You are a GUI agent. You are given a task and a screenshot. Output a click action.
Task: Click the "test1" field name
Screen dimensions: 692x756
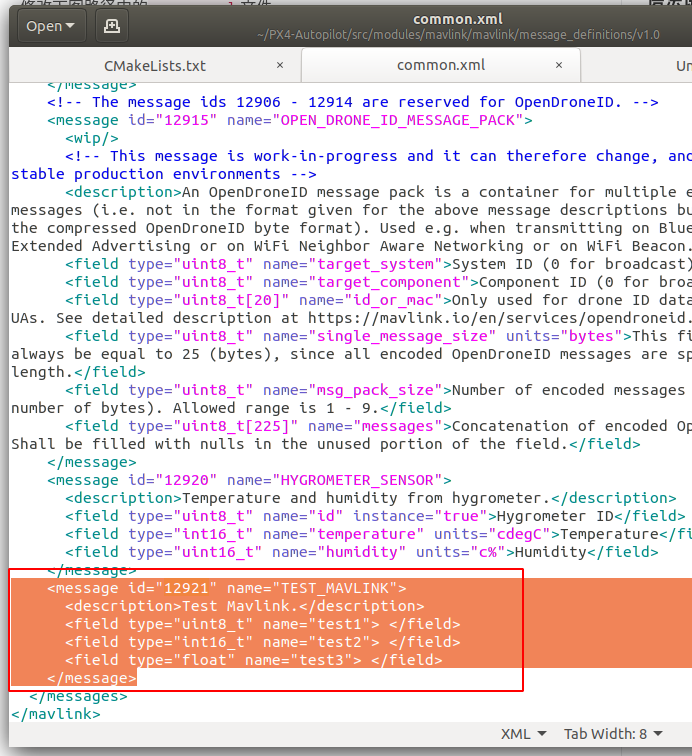coord(339,624)
